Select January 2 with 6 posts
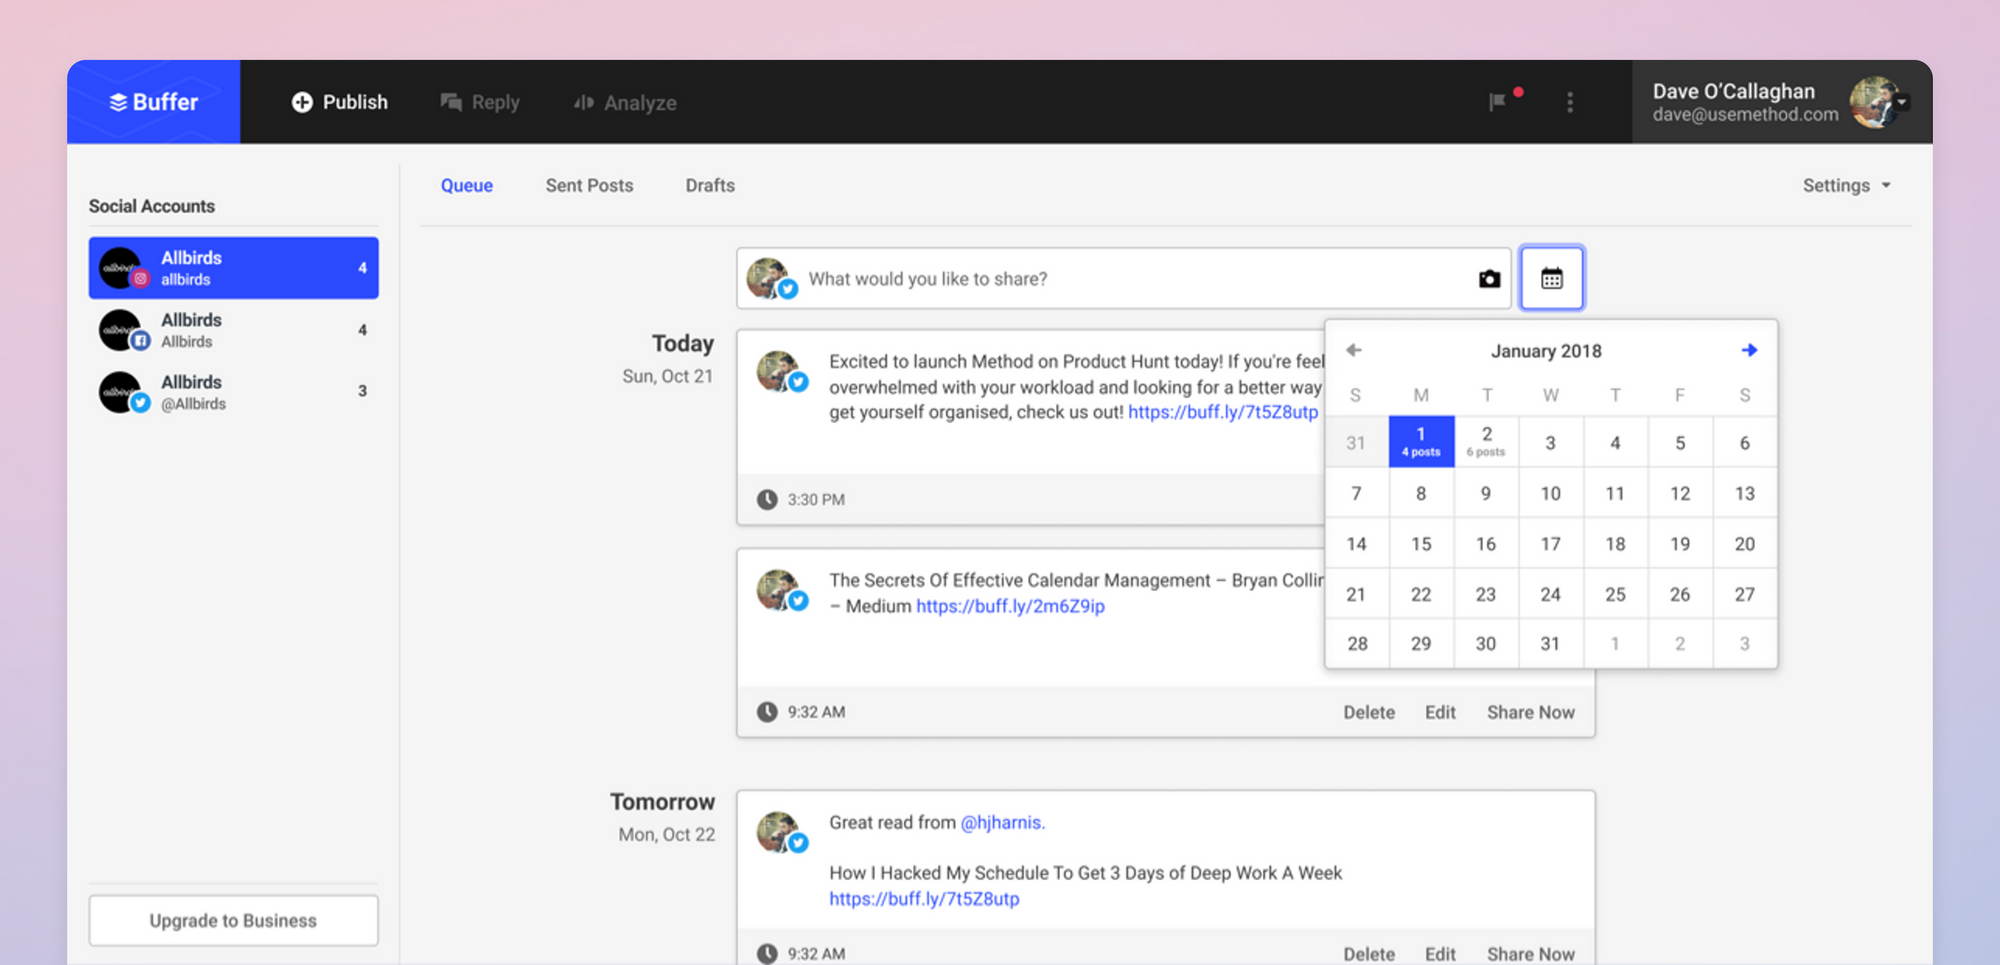This screenshot has height=965, width=2000. (x=1486, y=441)
